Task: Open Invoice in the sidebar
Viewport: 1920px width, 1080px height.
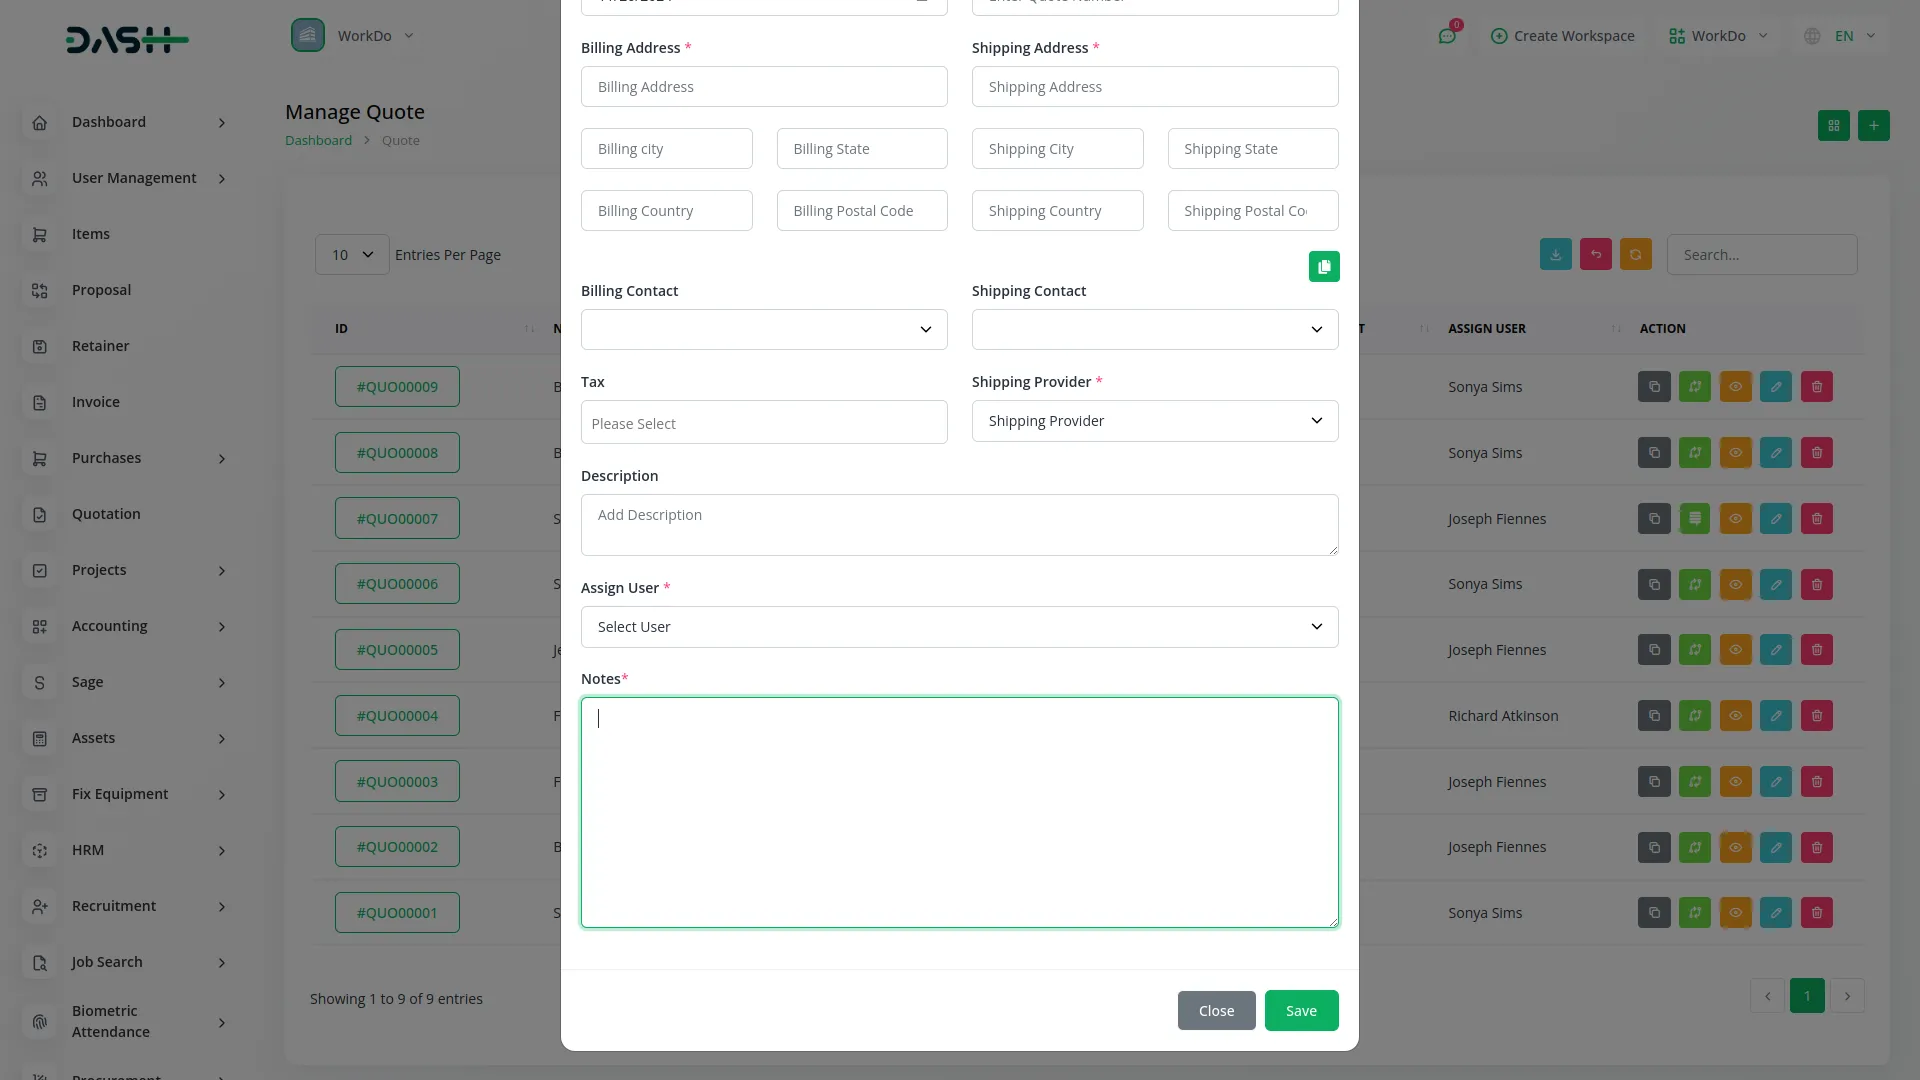Action: click(96, 402)
